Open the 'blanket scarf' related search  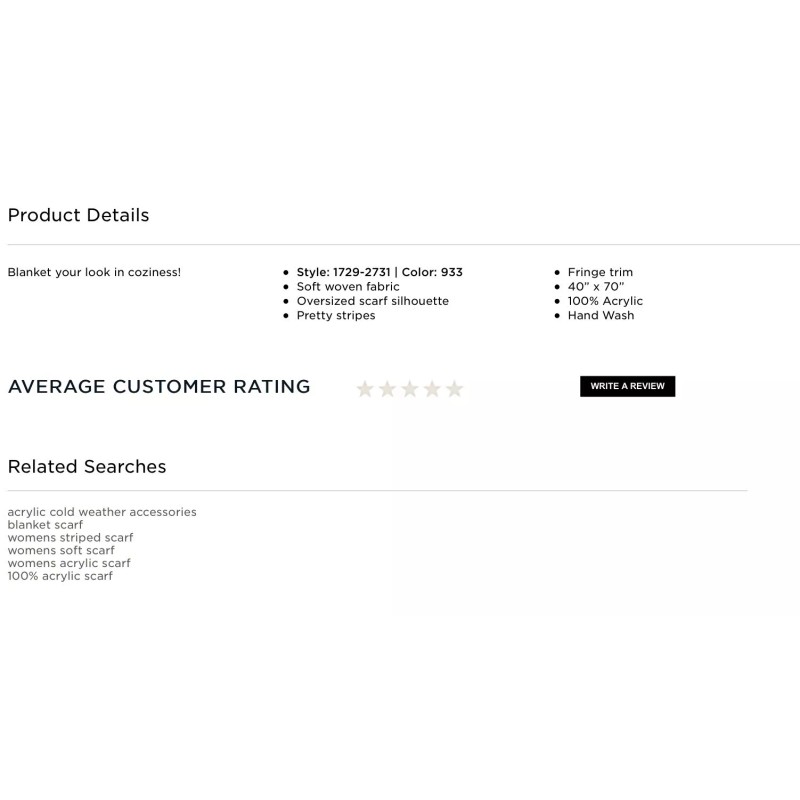coord(45,525)
